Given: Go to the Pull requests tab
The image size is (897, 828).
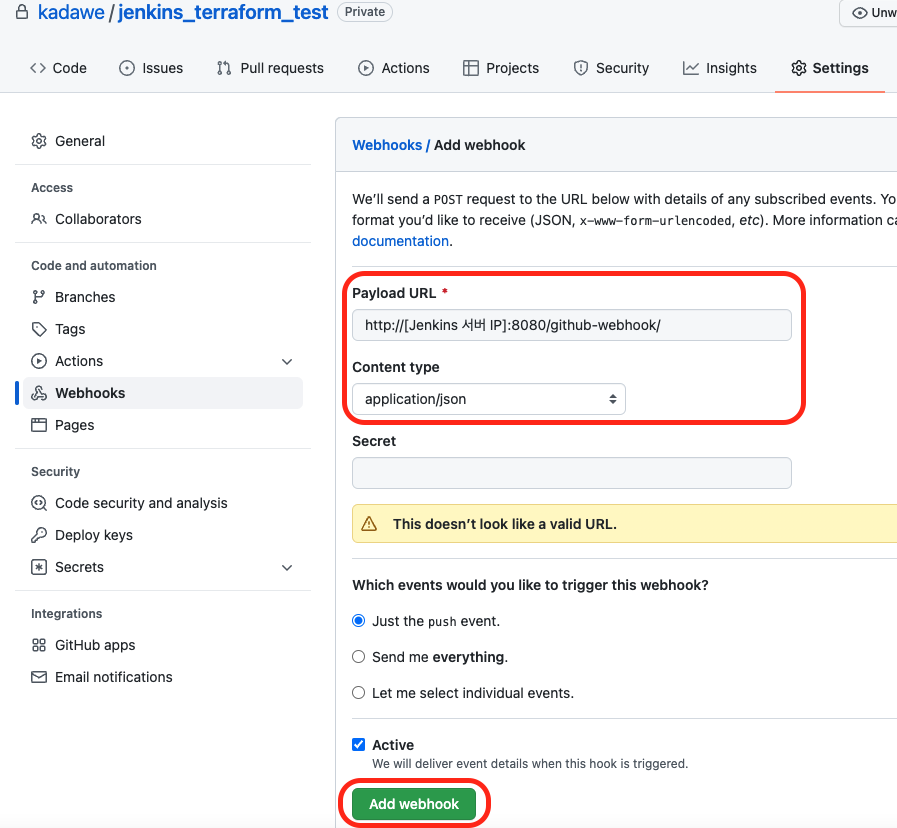Looking at the screenshot, I should (270, 68).
